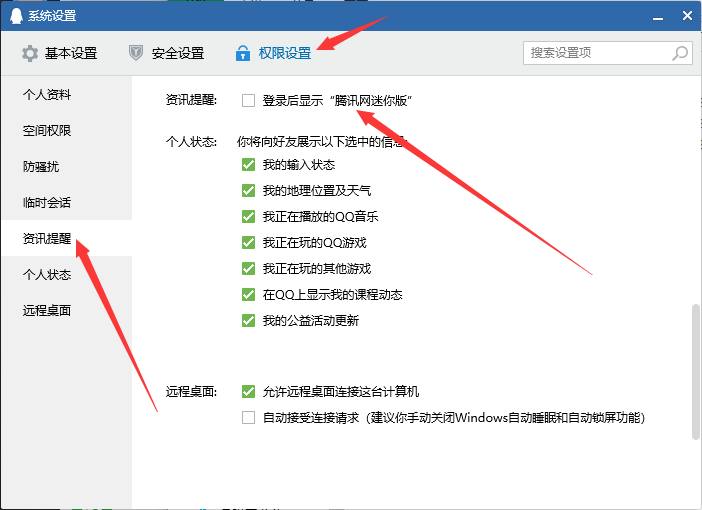The image size is (702, 510).
Task: Uncheck 我正在玩的QQ游戏
Action: pos(249,243)
